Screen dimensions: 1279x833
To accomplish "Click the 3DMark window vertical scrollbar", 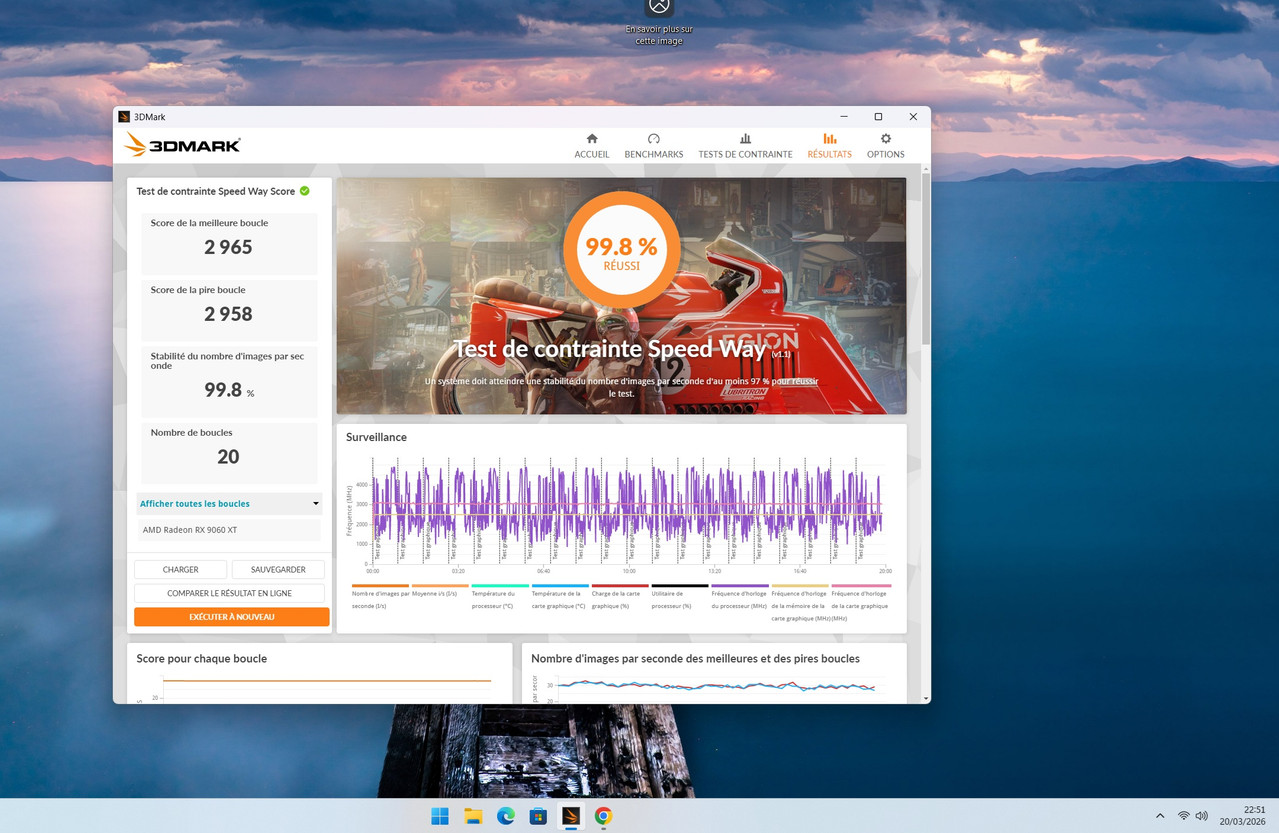I will [926, 260].
